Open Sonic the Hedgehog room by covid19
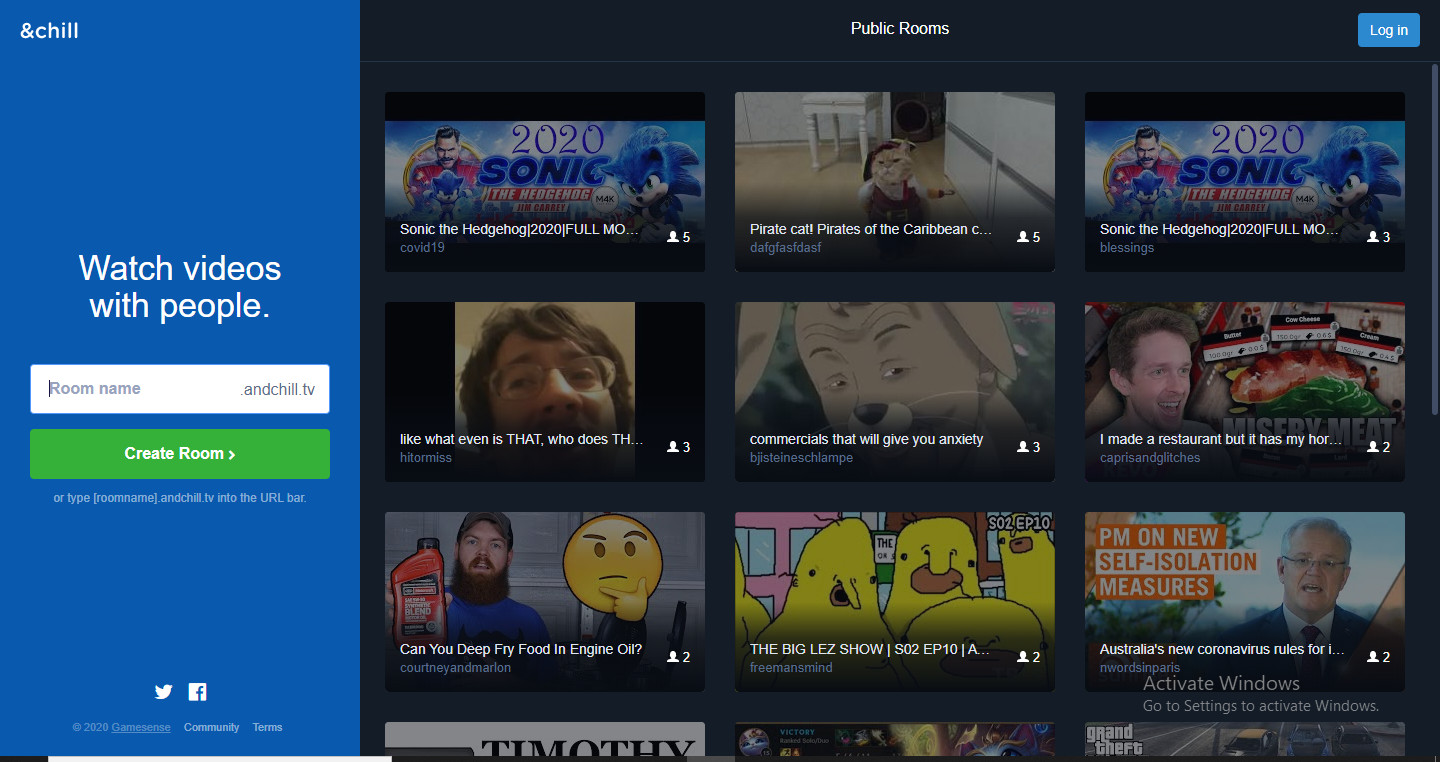Viewport: 1440px width, 762px height. click(545, 182)
